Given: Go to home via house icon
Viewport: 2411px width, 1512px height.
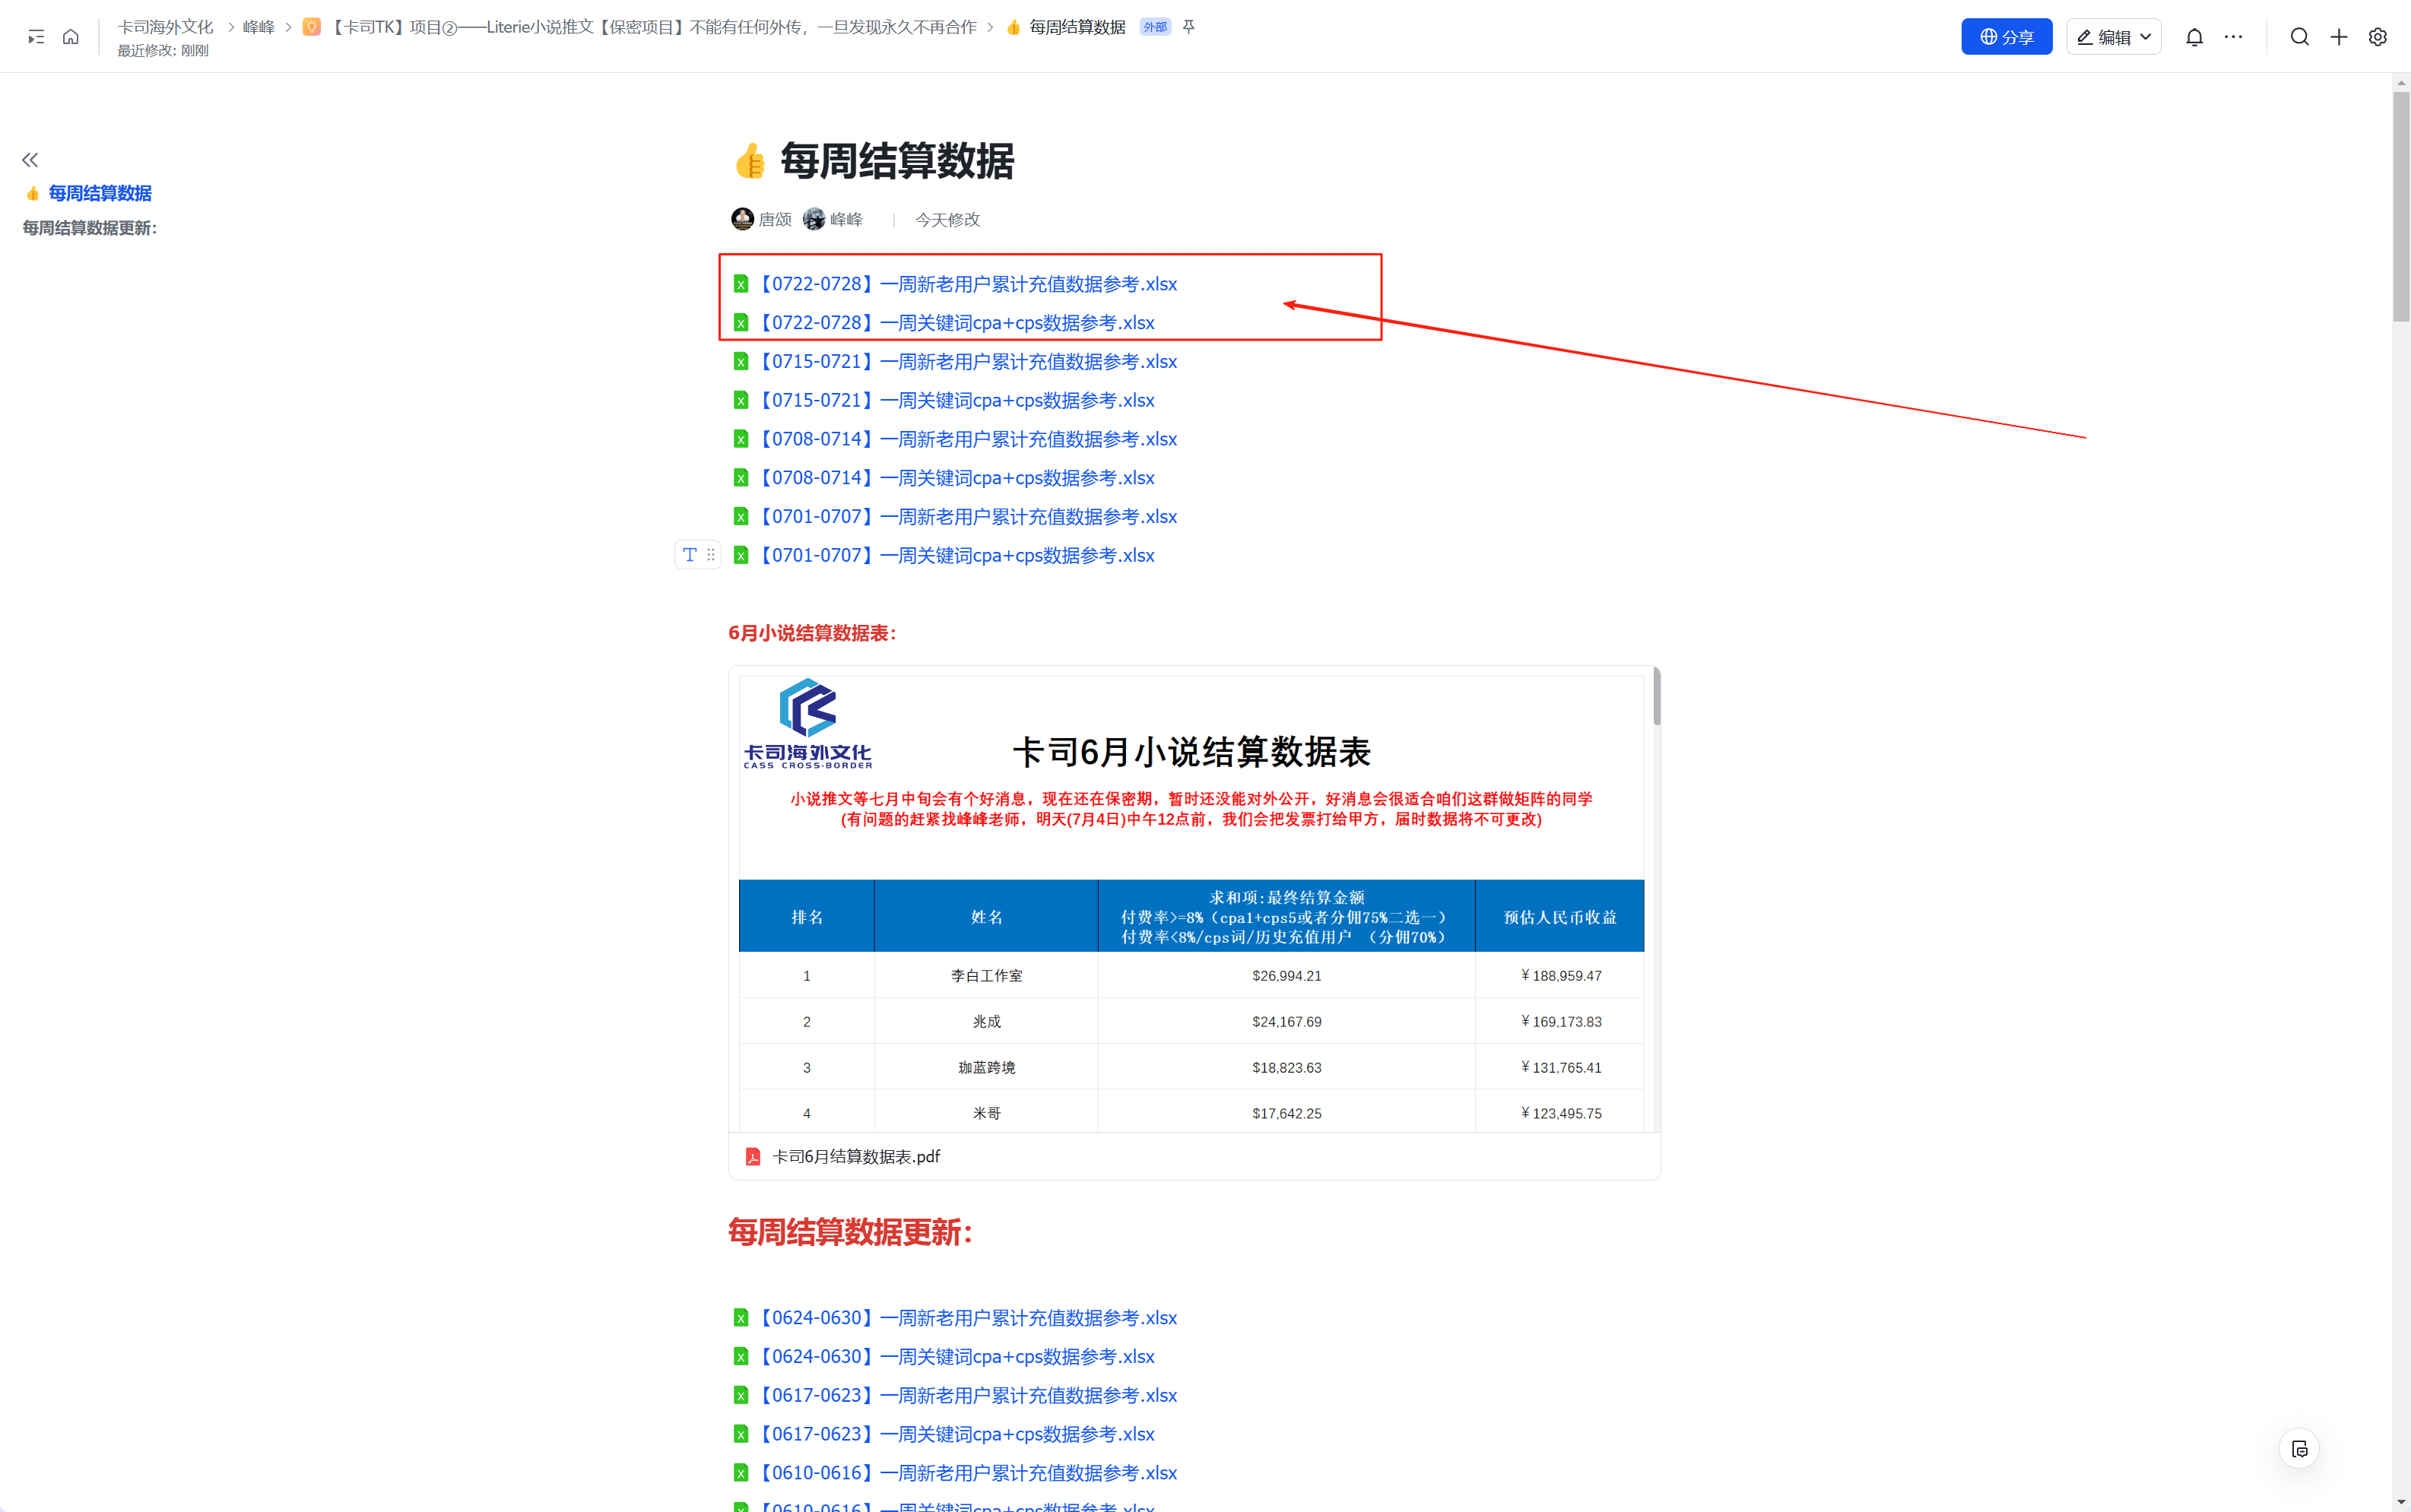Looking at the screenshot, I should pos(70,37).
